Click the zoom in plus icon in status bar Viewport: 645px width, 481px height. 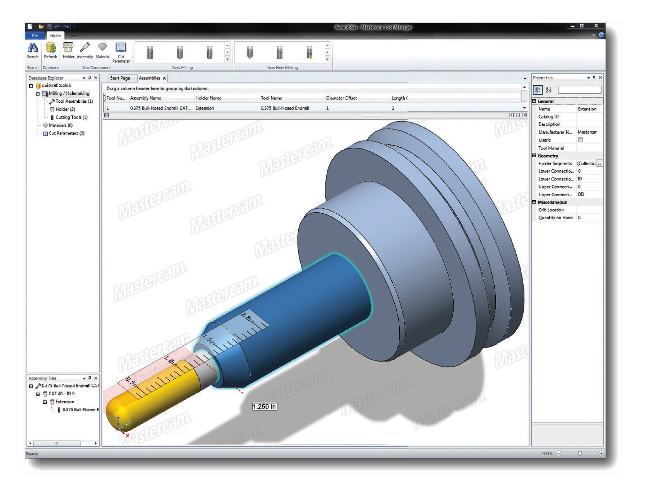pyautogui.click(x=601, y=453)
